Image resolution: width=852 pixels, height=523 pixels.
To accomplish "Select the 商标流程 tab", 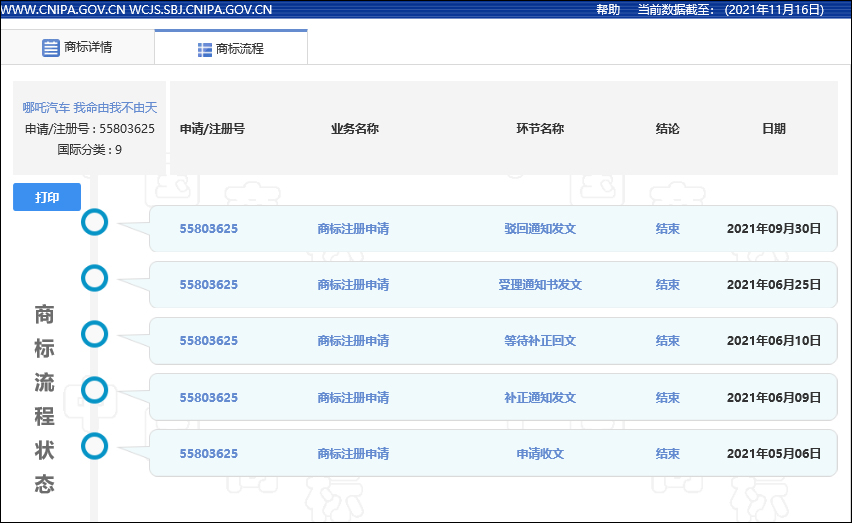I will (x=231, y=48).
